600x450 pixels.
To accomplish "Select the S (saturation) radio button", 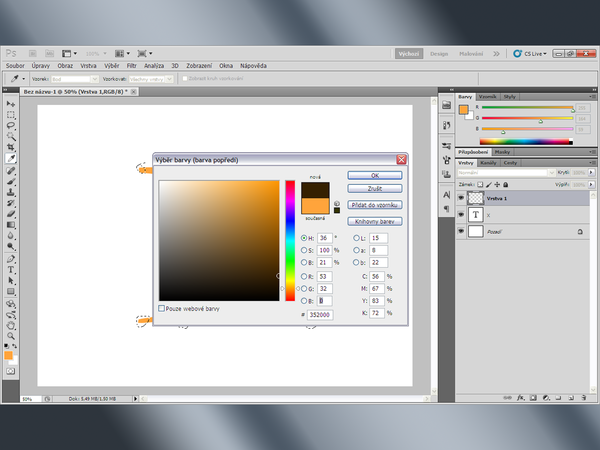I will [x=304, y=249].
